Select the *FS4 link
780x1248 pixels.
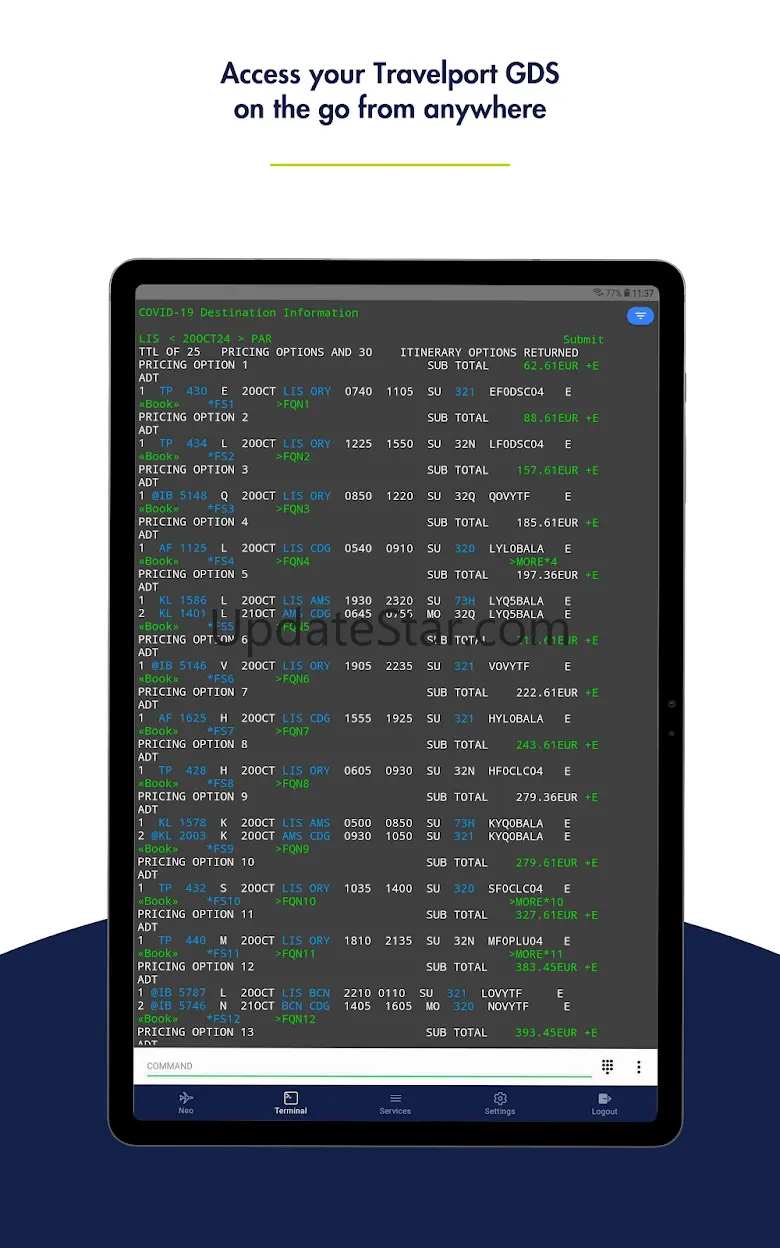tap(220, 562)
